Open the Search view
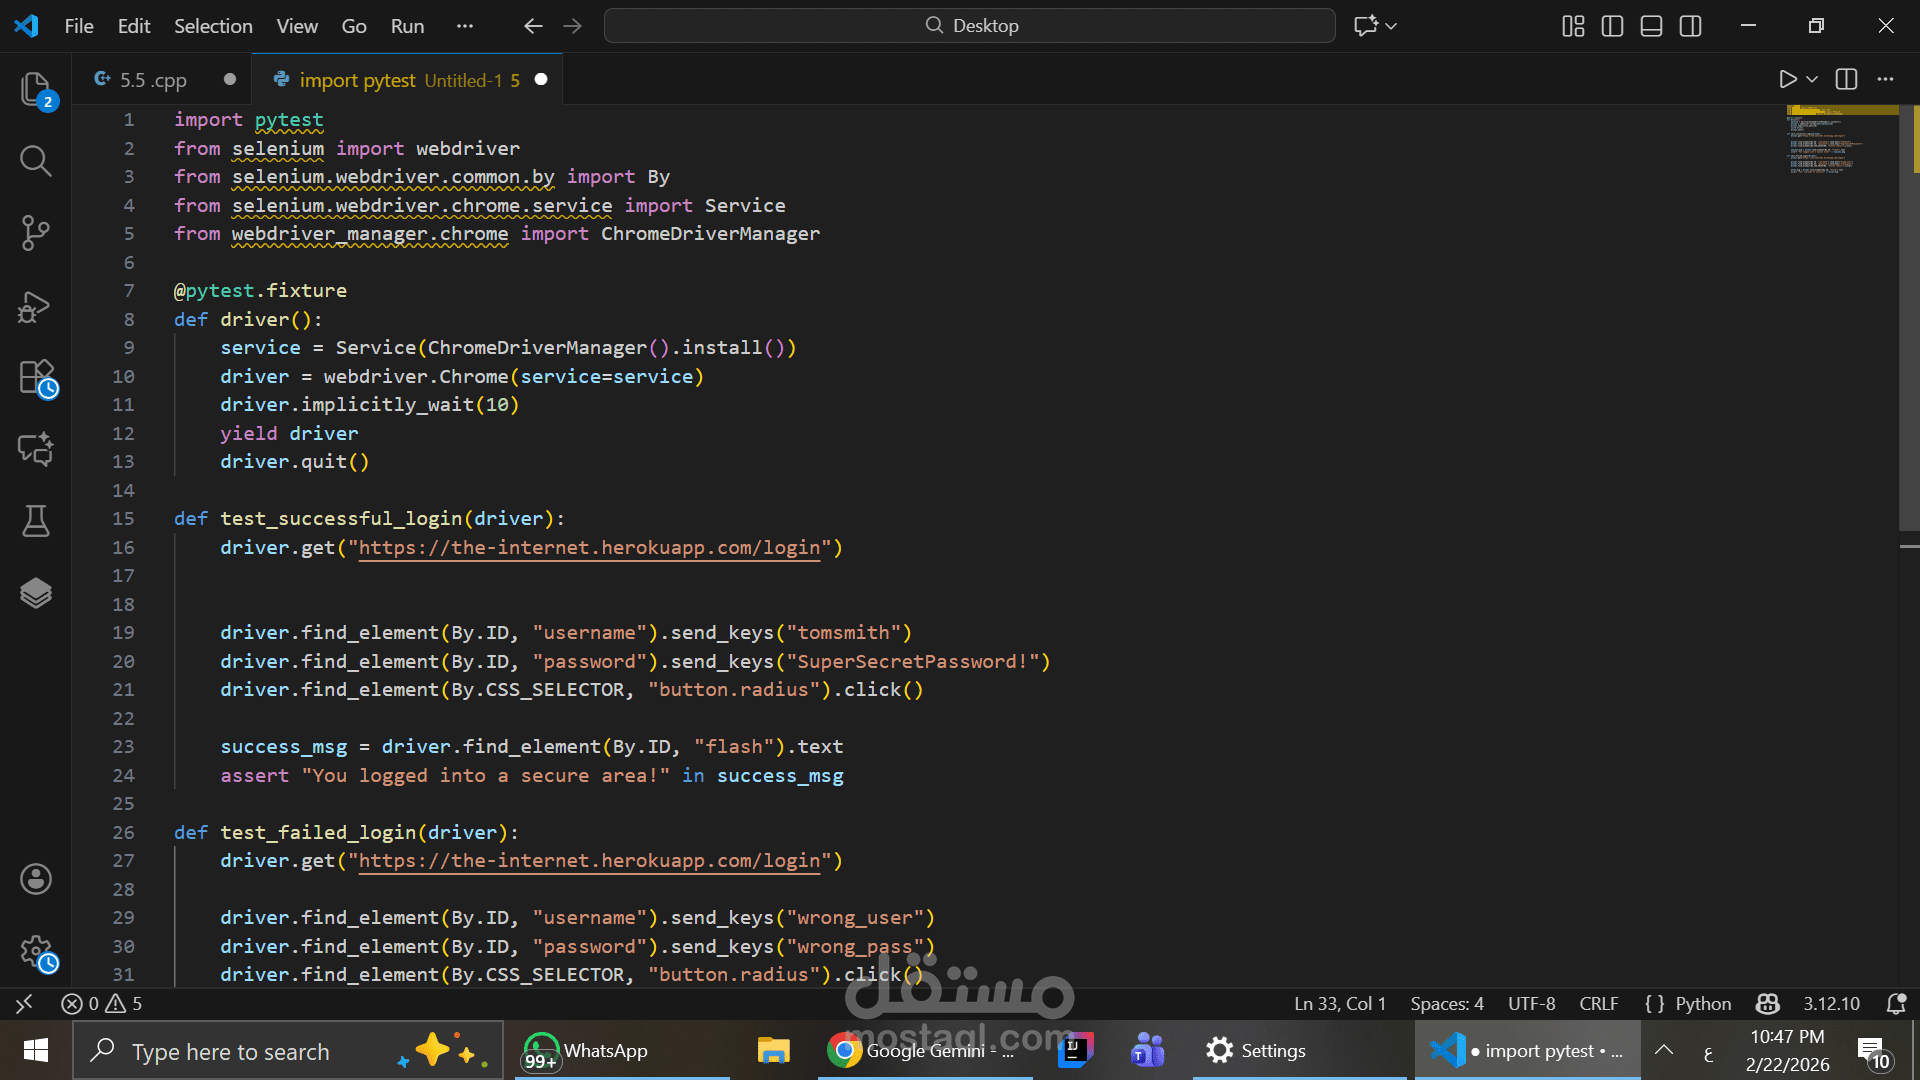Image resolution: width=1920 pixels, height=1080 pixels. pos(36,161)
